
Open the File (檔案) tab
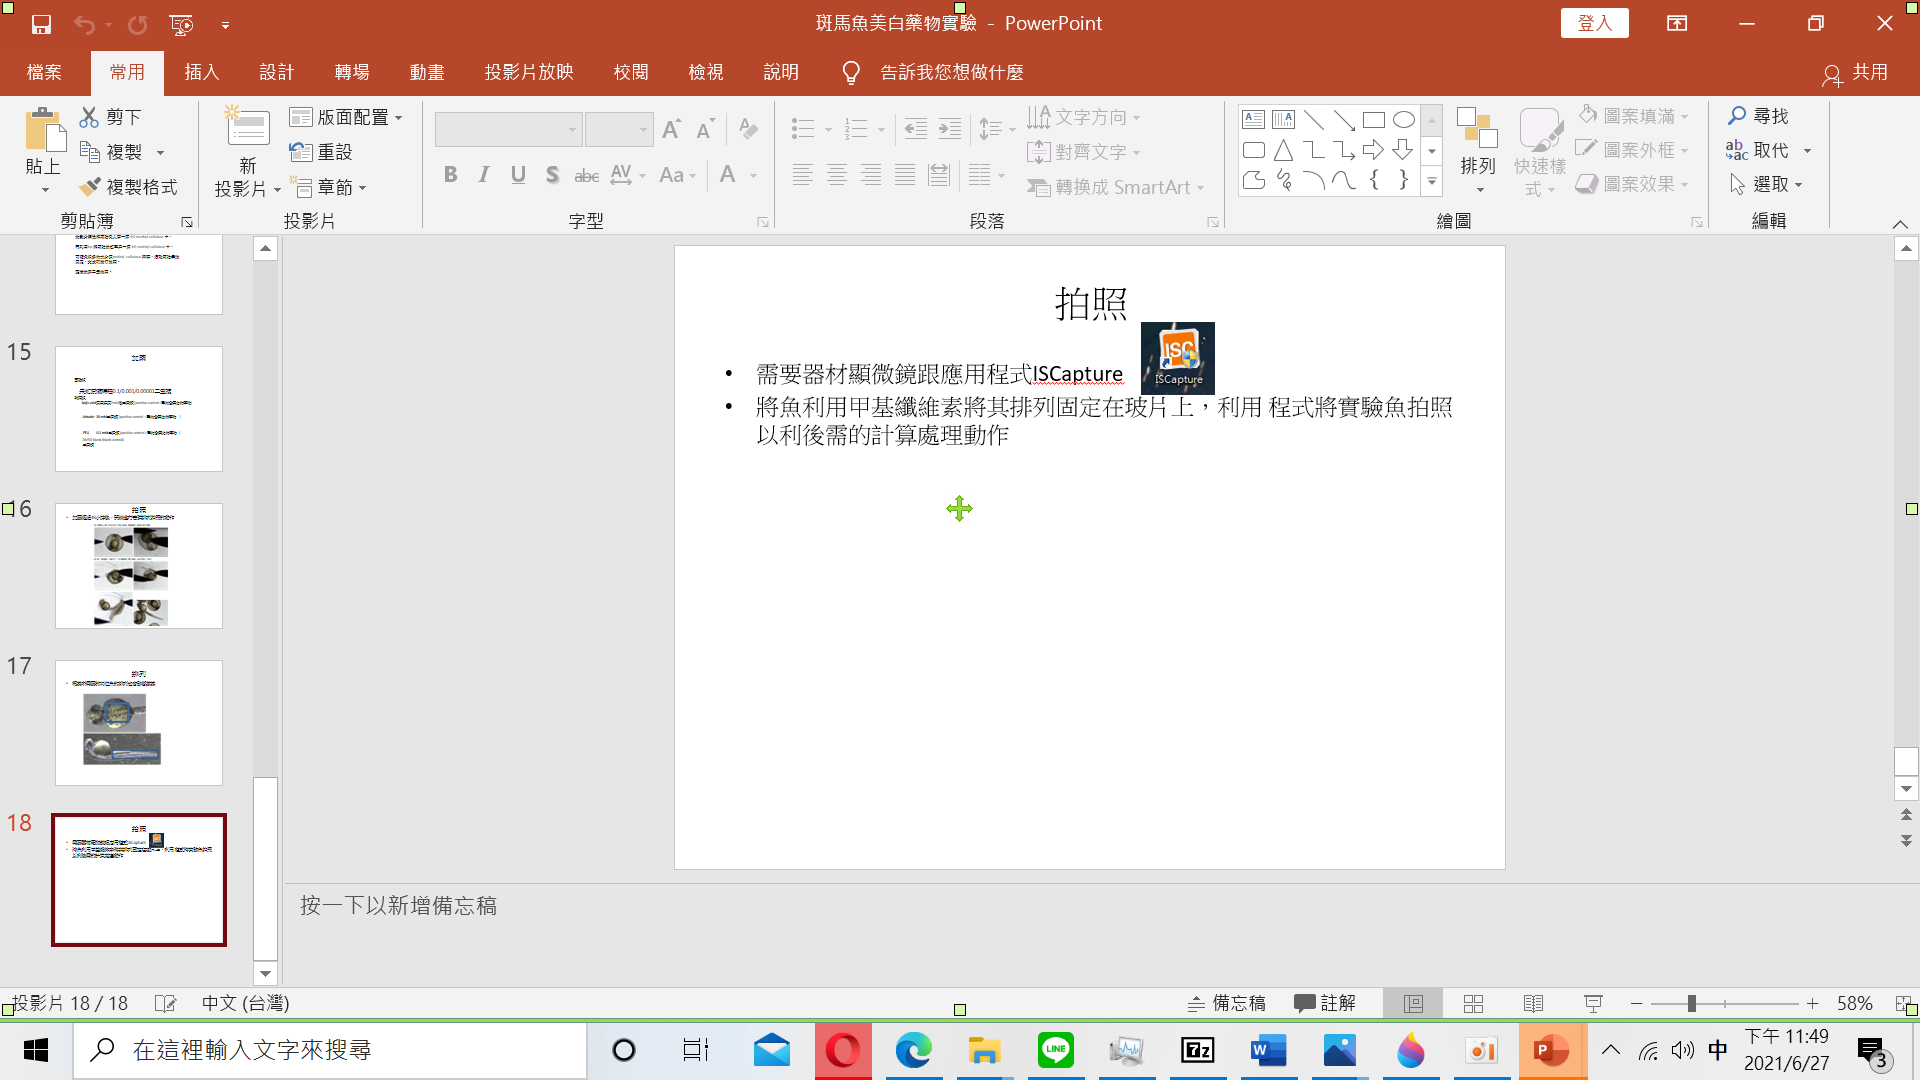[x=44, y=72]
